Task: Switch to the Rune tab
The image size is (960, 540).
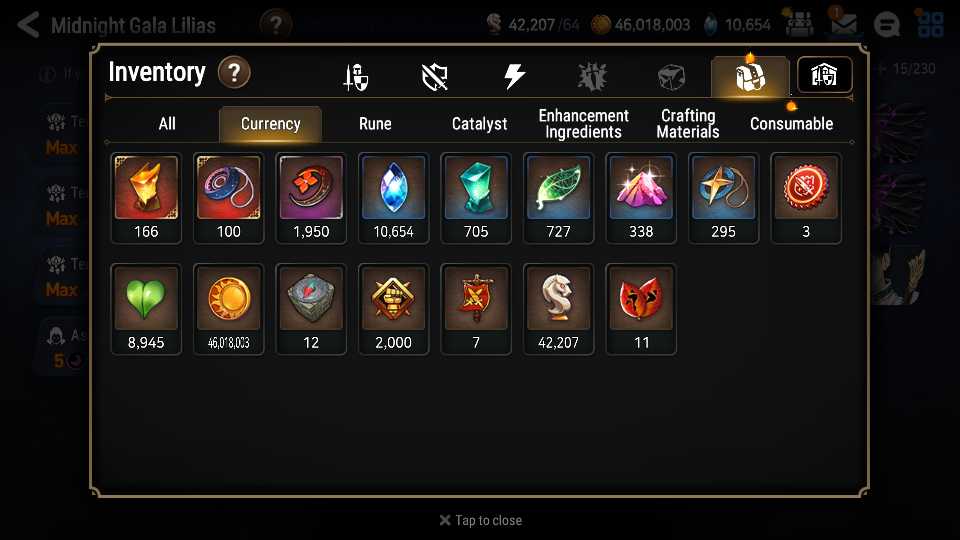Action: (x=375, y=124)
